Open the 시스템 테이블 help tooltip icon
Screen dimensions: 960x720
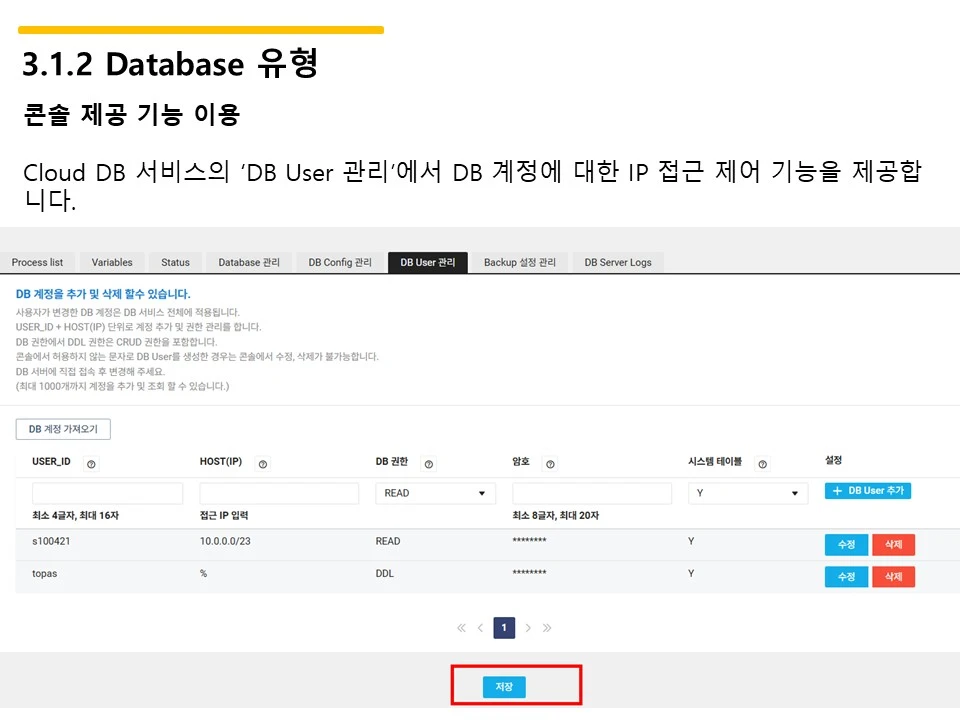tap(762, 463)
